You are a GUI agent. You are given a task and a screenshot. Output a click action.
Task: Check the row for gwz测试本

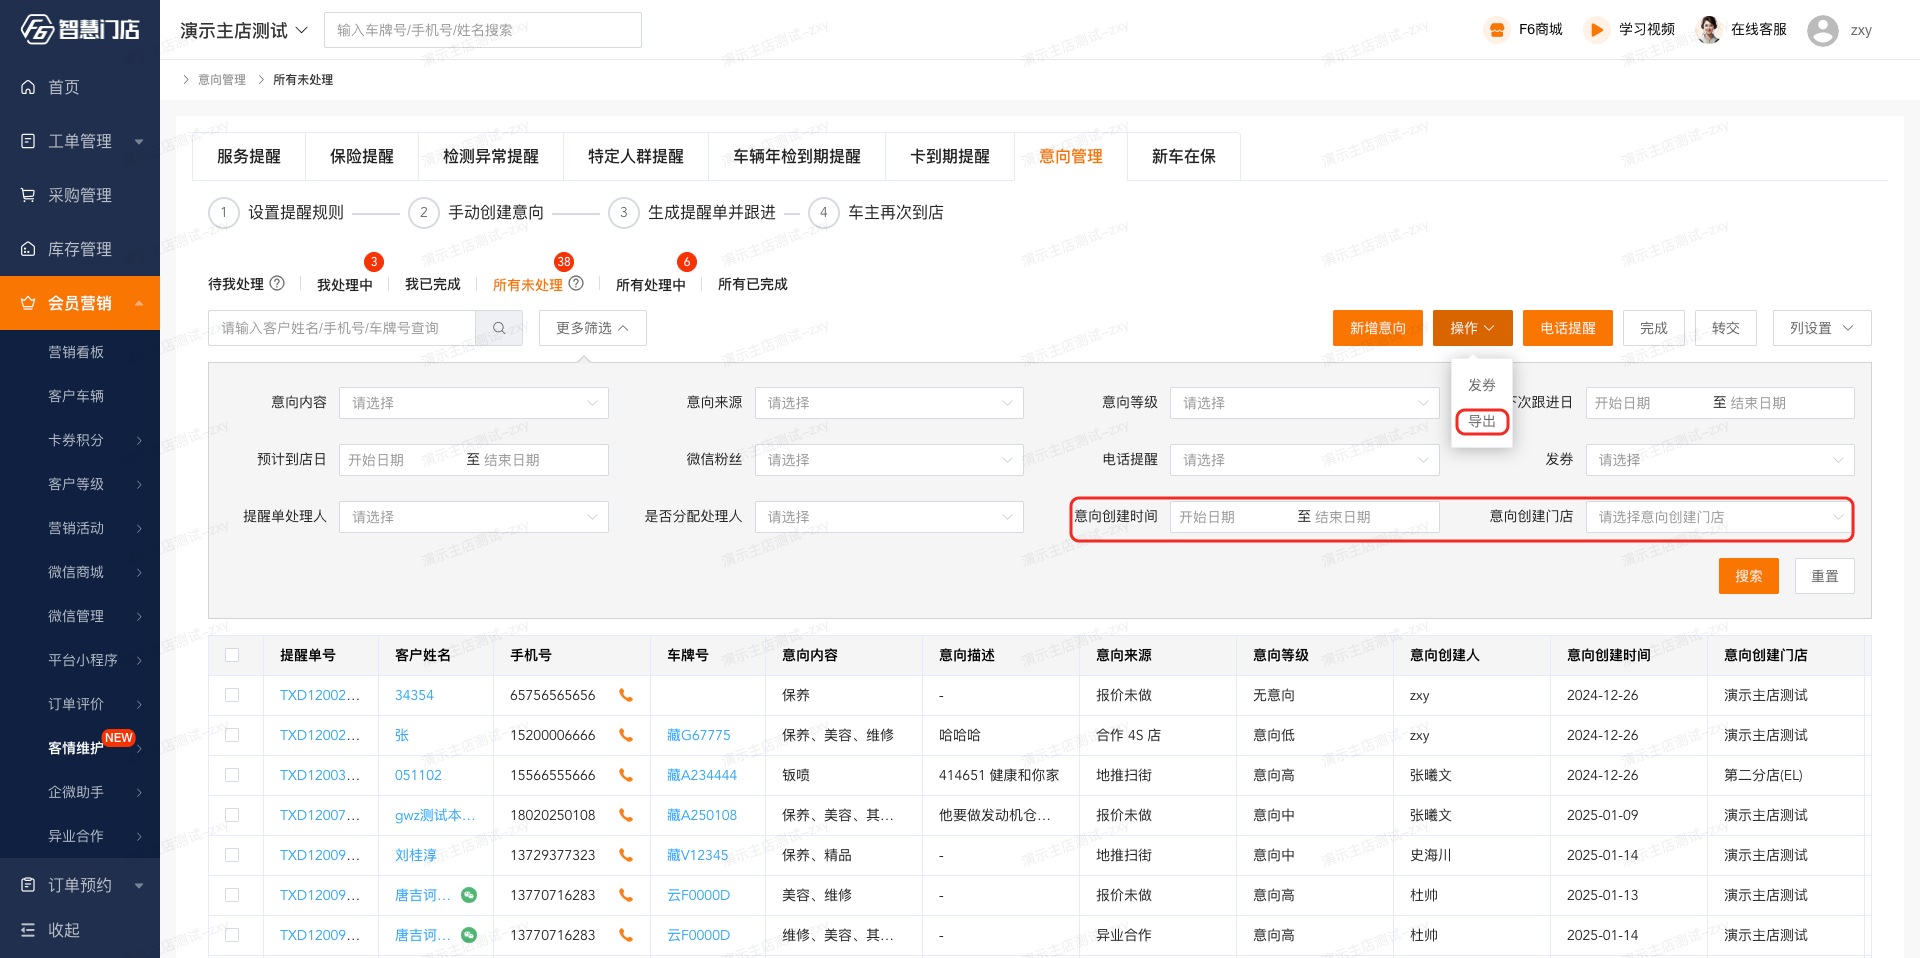point(232,815)
